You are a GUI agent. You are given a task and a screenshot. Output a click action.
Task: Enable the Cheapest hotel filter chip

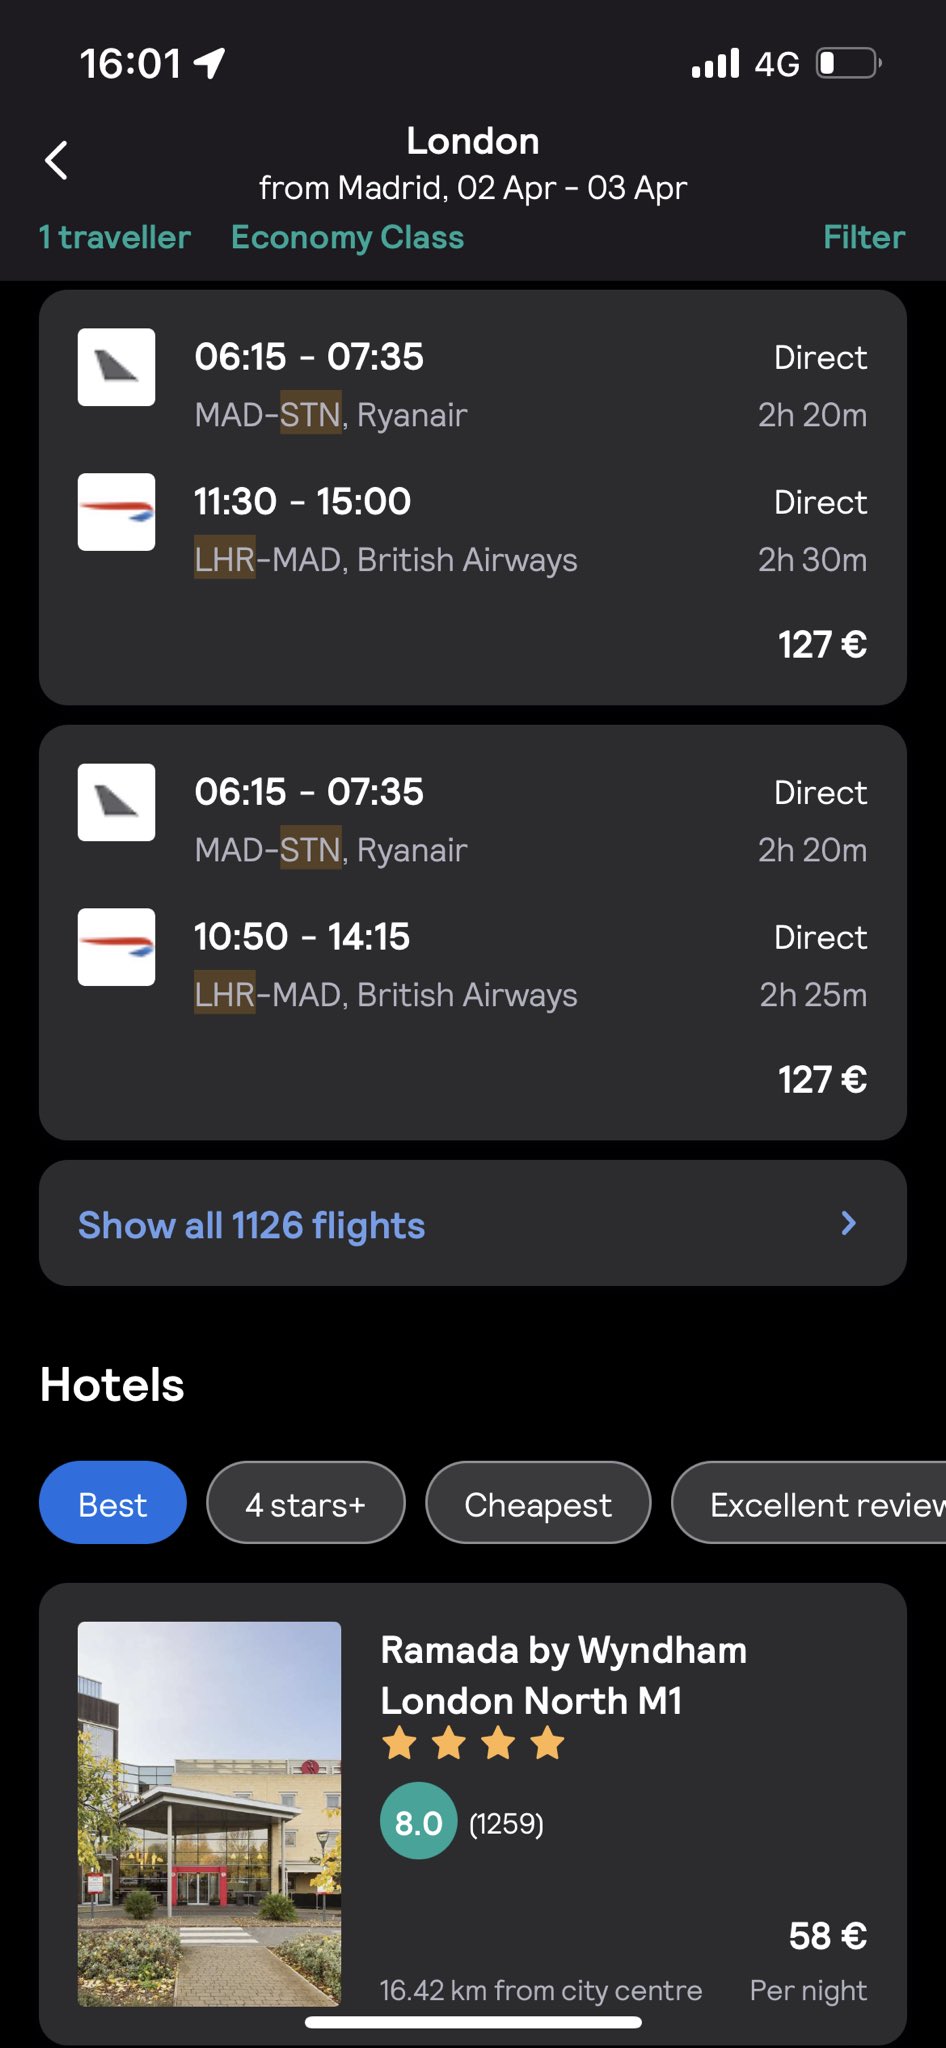coord(538,1503)
